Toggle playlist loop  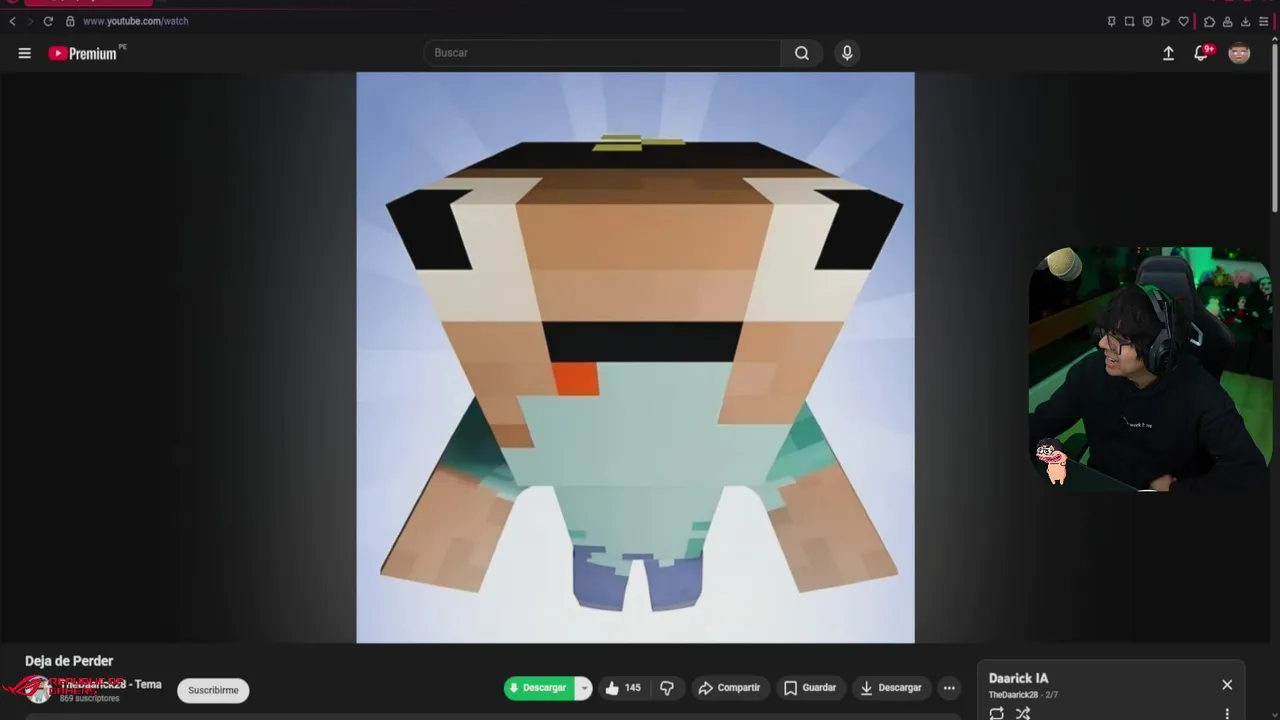pyautogui.click(x=997, y=713)
